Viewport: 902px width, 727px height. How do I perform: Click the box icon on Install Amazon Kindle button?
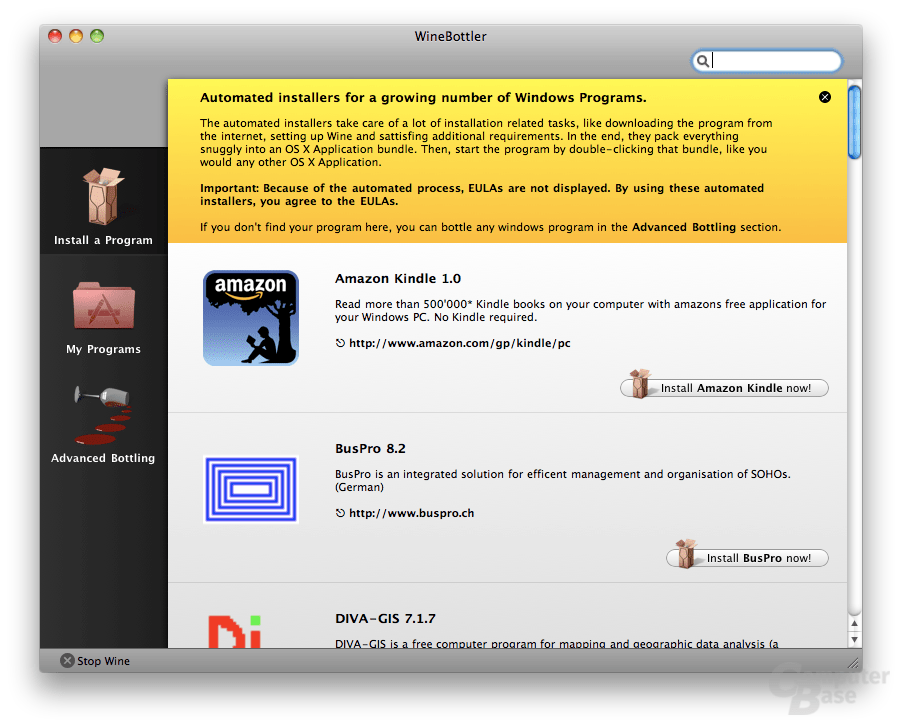639,384
